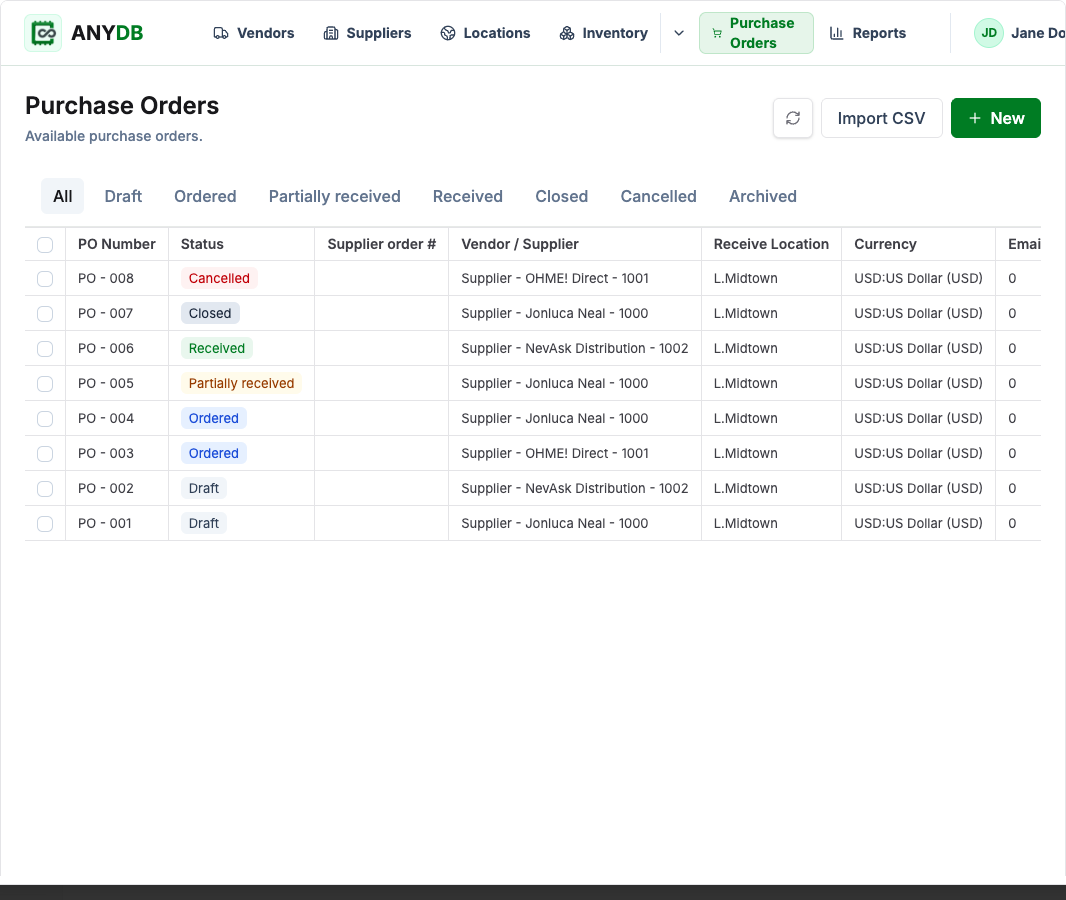Click supplier cell of PO - 006 row
1066x900 pixels.
pyautogui.click(x=574, y=349)
